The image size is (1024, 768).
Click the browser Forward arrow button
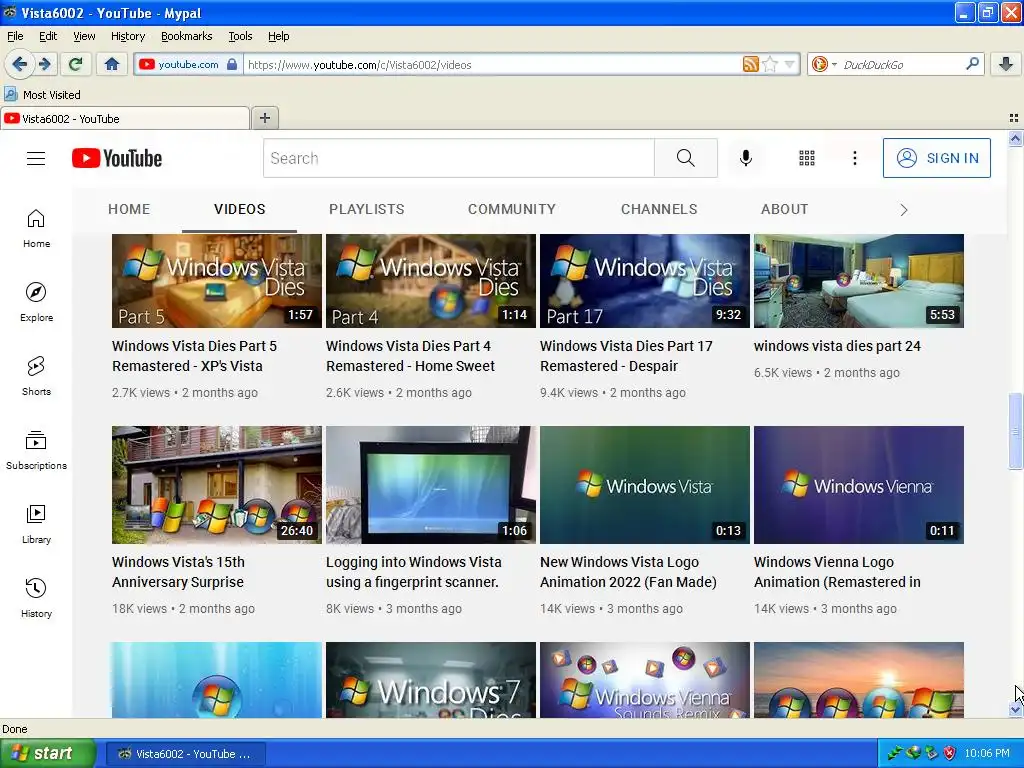44,64
